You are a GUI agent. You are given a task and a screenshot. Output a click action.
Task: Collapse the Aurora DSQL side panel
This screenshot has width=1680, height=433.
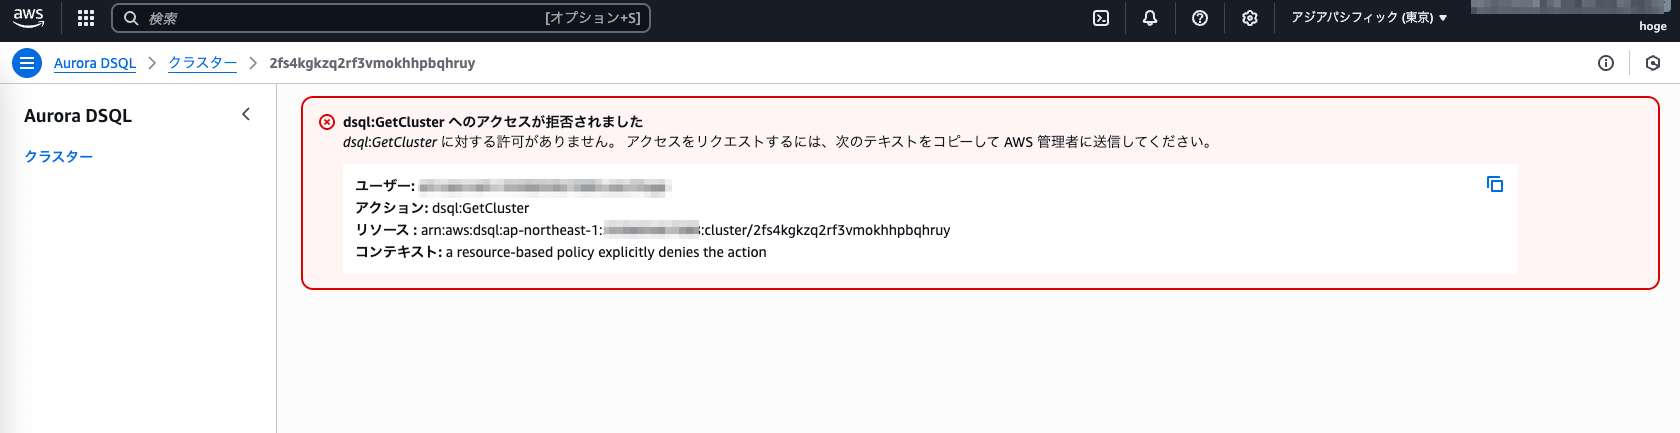pyautogui.click(x=246, y=115)
